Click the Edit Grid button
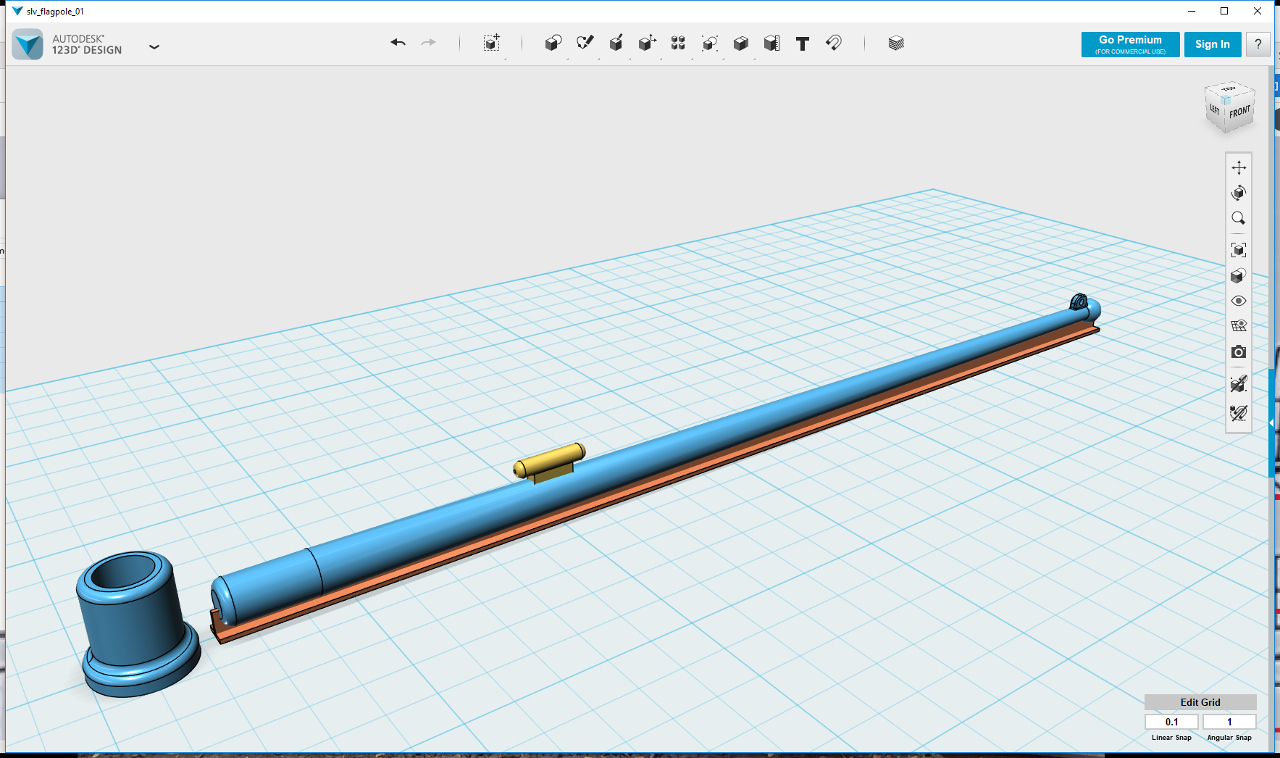Image resolution: width=1280 pixels, height=758 pixels. [1200, 702]
